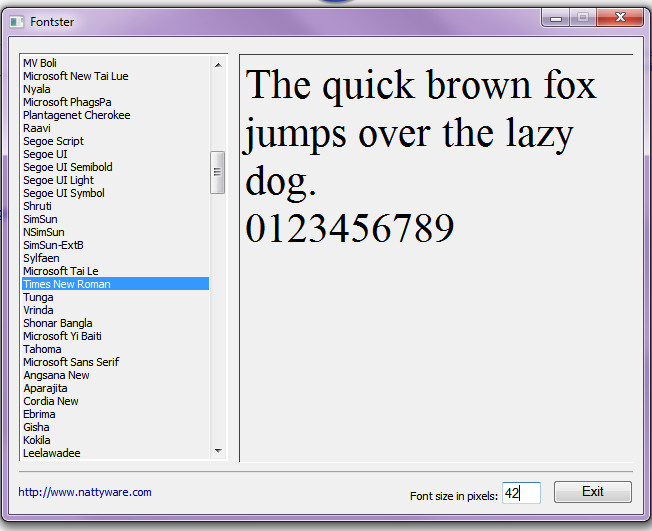Click the 0123456789 preview digits
This screenshot has height=531, width=652.
350,228
